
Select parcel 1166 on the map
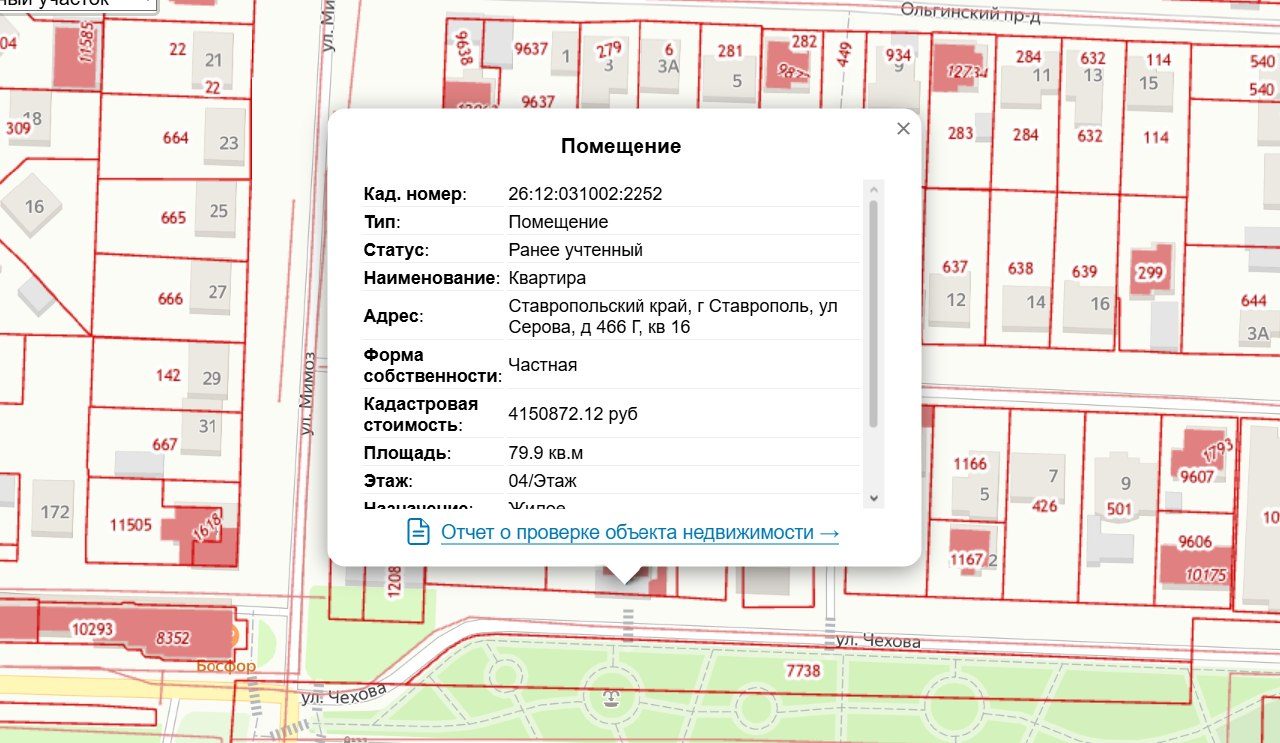(969, 463)
